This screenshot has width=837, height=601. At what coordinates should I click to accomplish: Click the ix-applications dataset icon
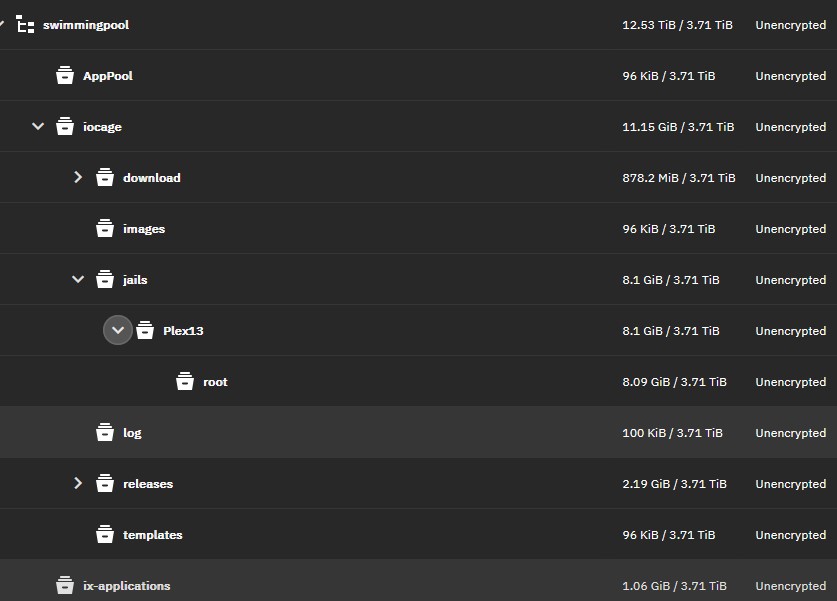[65, 586]
